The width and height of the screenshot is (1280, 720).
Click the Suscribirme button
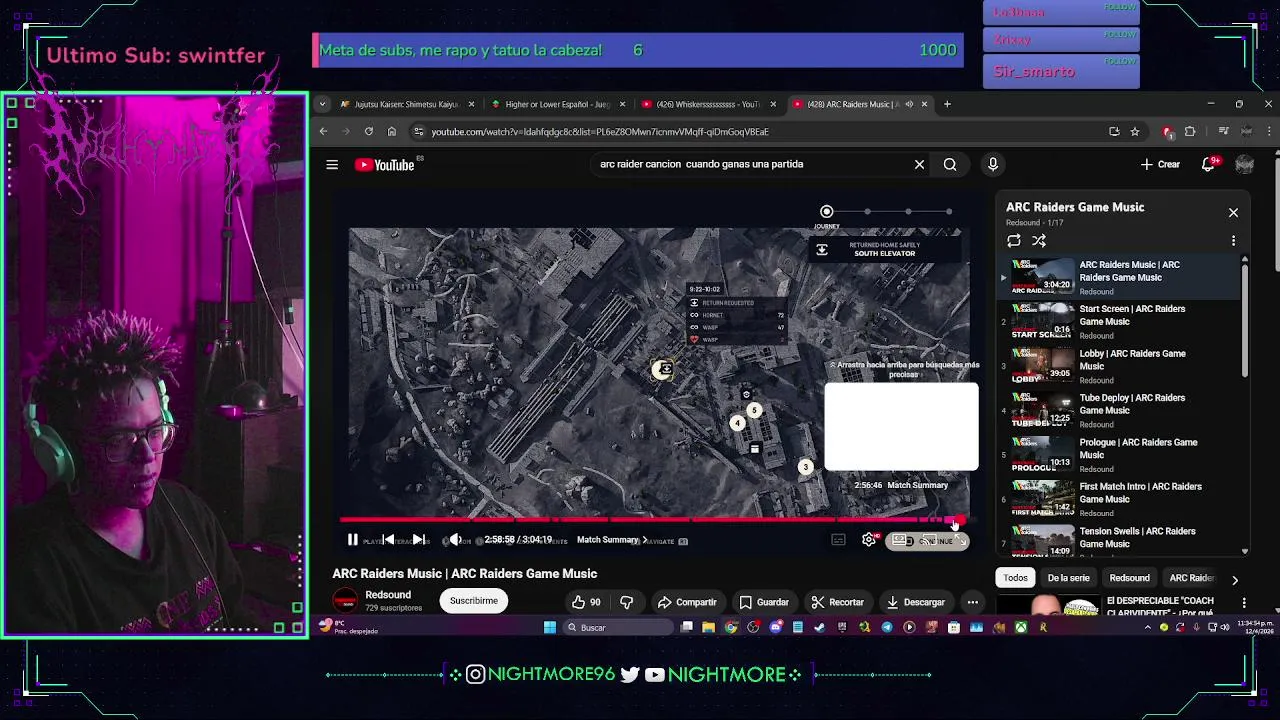pyautogui.click(x=473, y=601)
